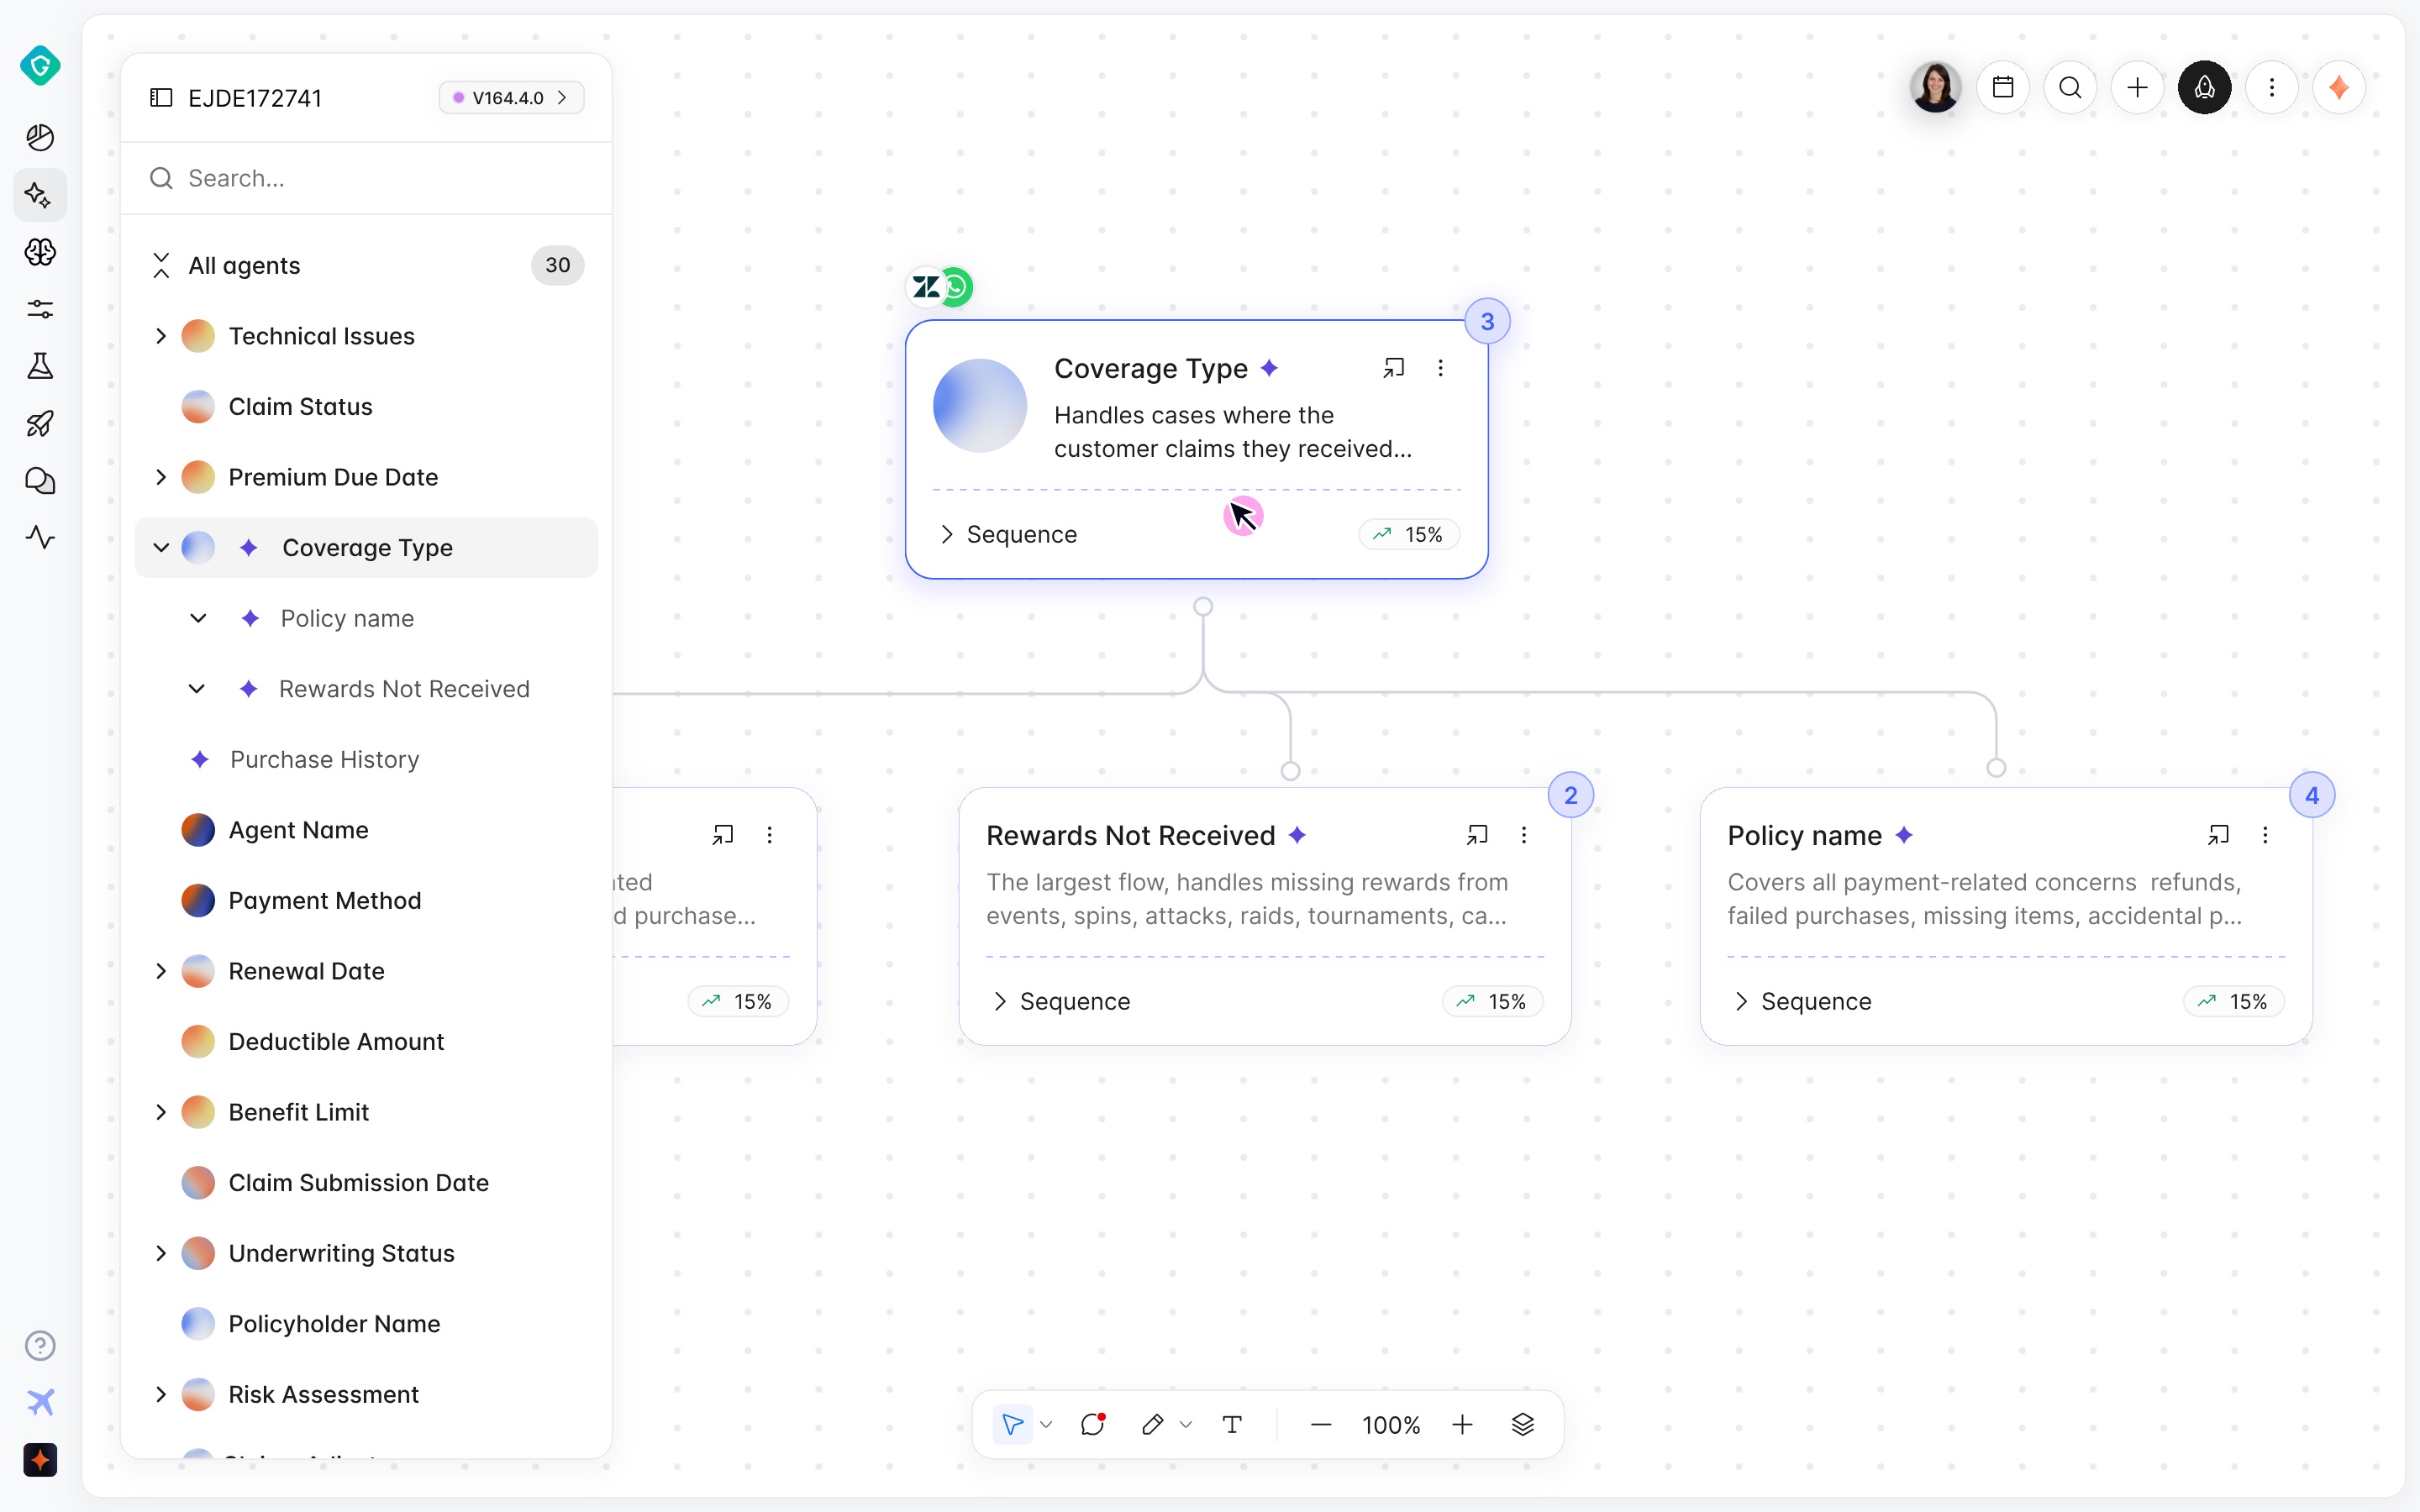This screenshot has height=1512, width=2420.
Task: Open the V164.4.0 version selector
Action: point(511,97)
